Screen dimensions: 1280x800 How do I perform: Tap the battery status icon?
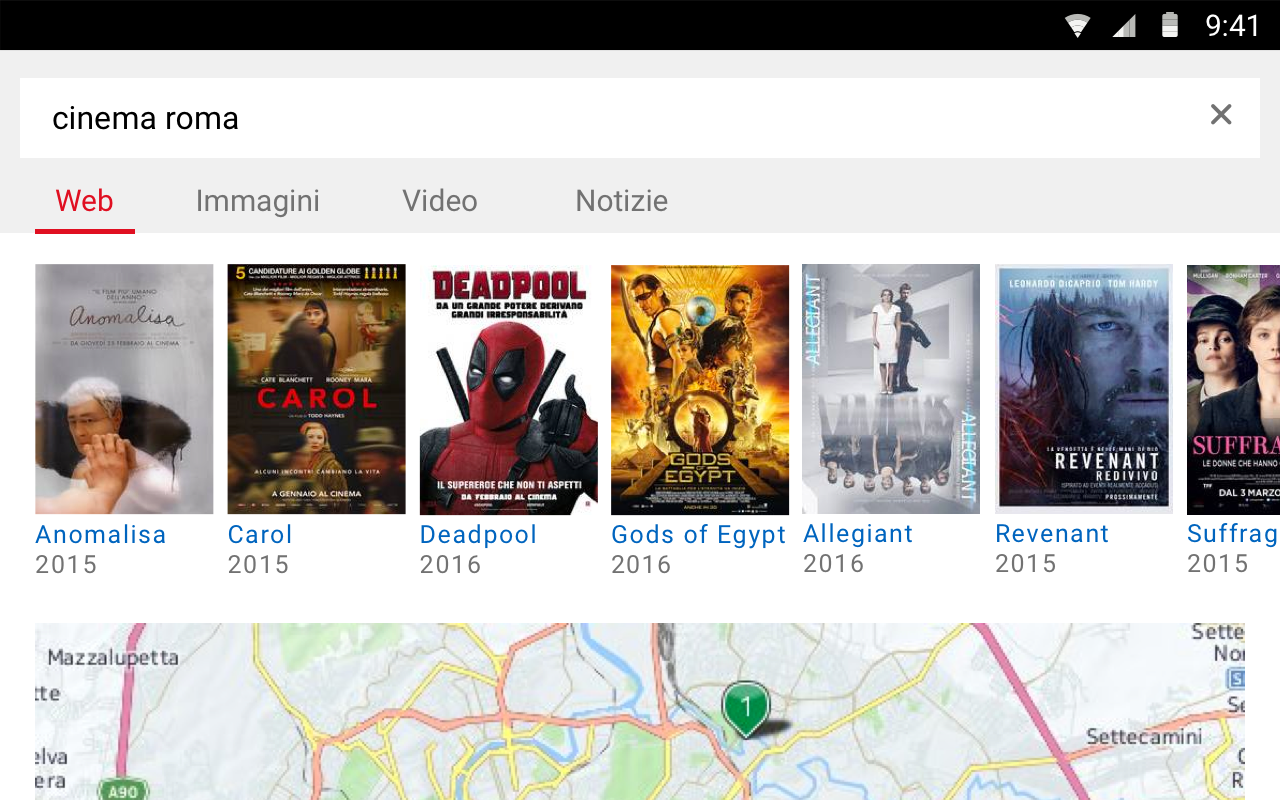1170,25
